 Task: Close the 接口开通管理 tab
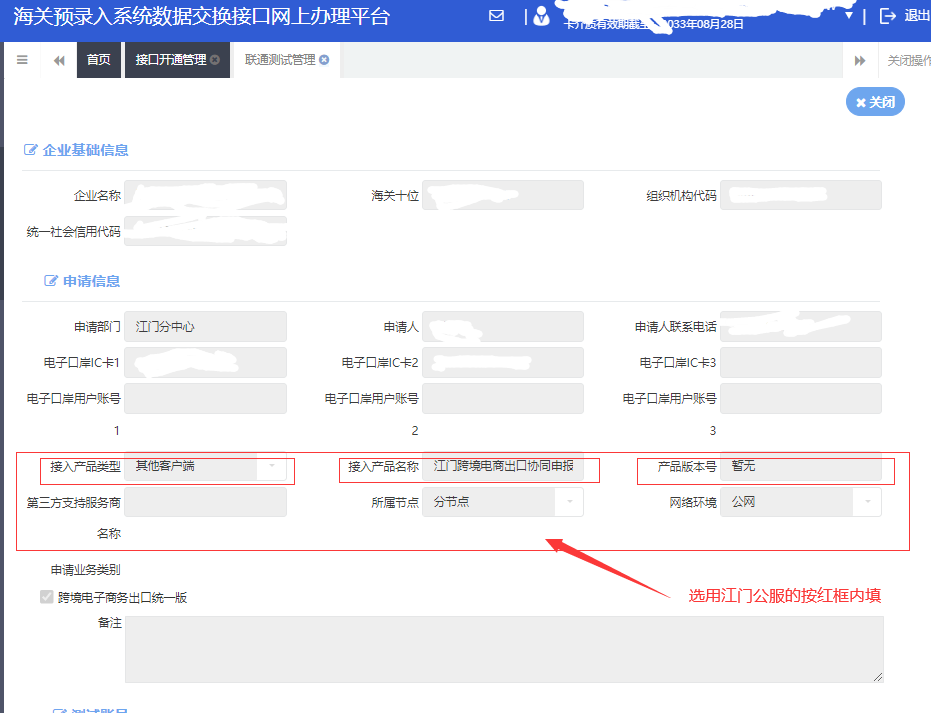coord(215,60)
